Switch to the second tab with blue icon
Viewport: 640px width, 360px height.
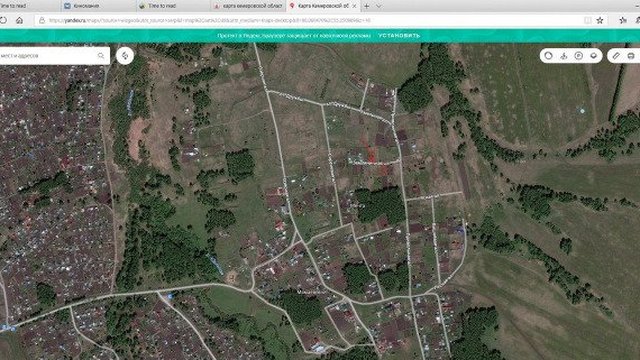99,6
